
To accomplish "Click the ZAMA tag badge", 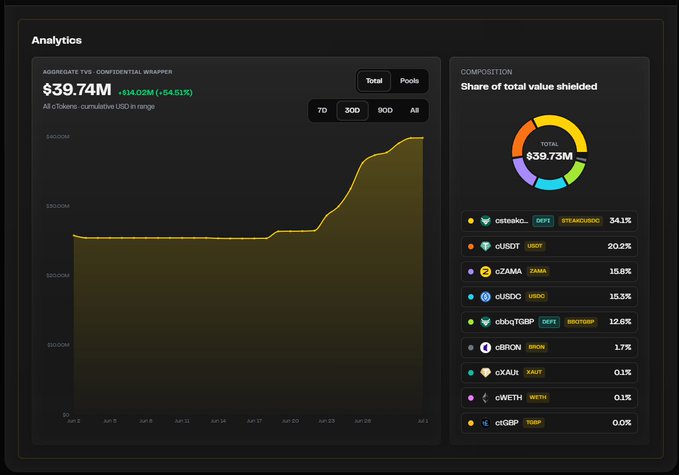I will 538,271.
